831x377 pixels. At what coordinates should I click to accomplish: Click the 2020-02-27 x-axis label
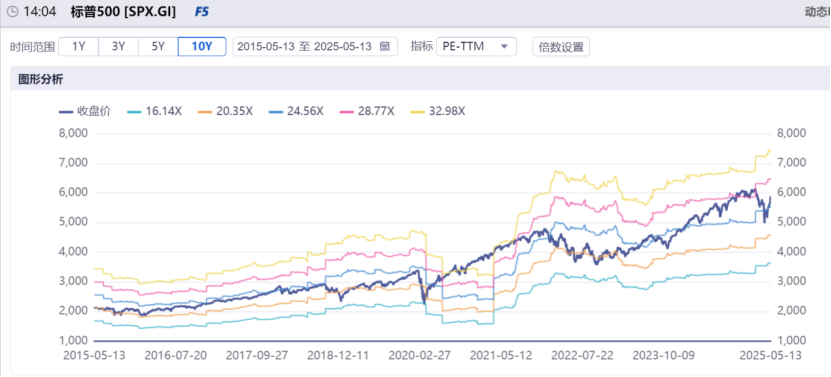pyautogui.click(x=420, y=355)
